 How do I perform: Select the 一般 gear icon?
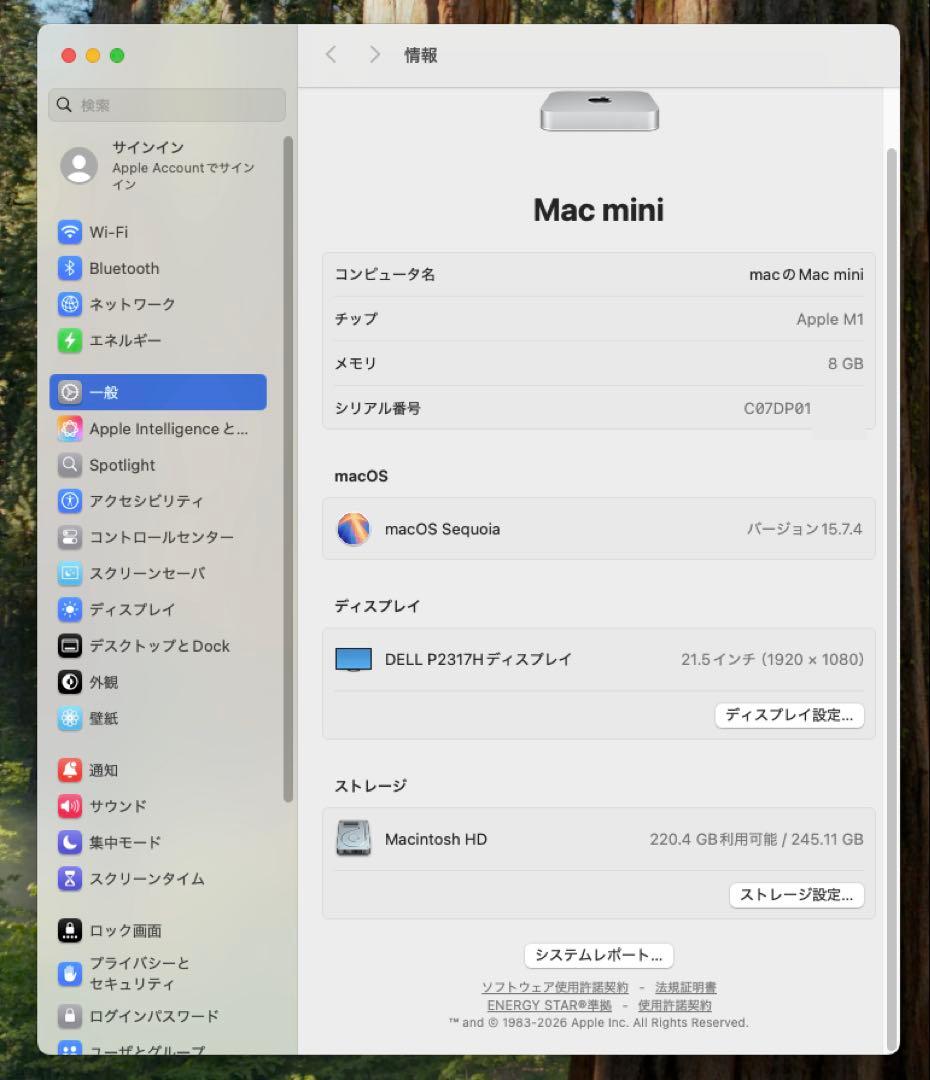click(x=70, y=392)
